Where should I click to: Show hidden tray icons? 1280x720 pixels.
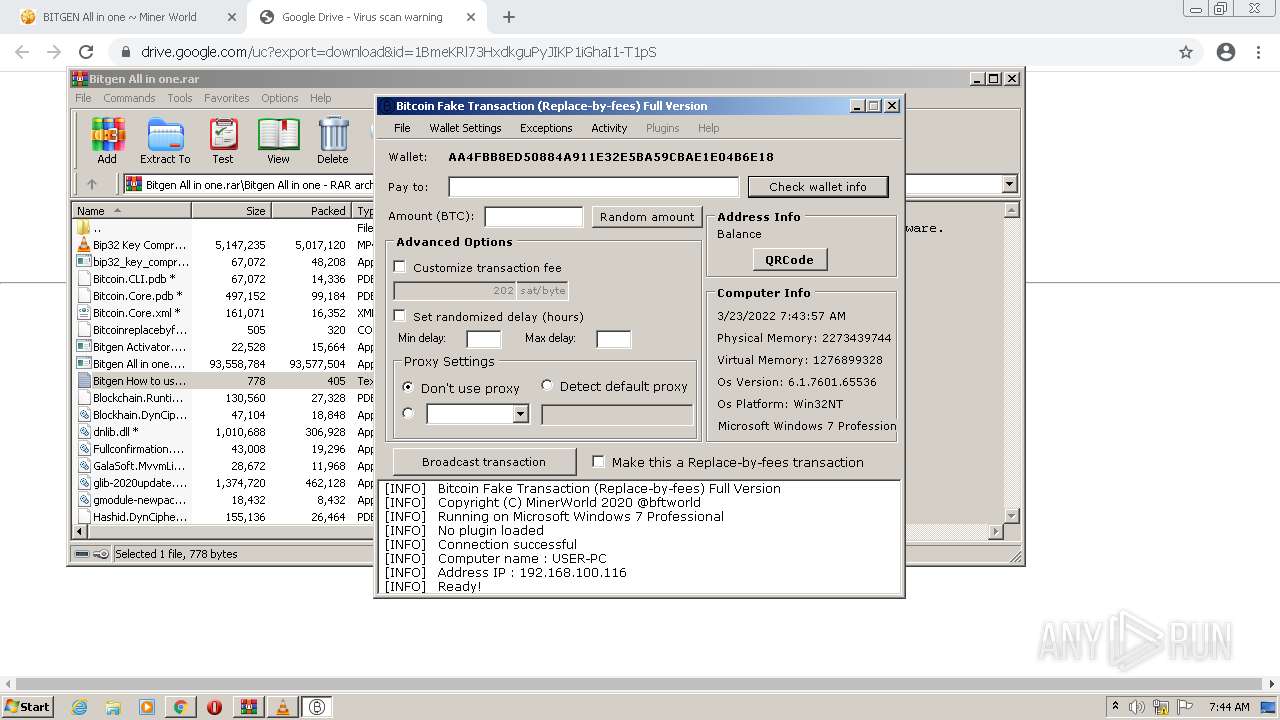point(1115,707)
